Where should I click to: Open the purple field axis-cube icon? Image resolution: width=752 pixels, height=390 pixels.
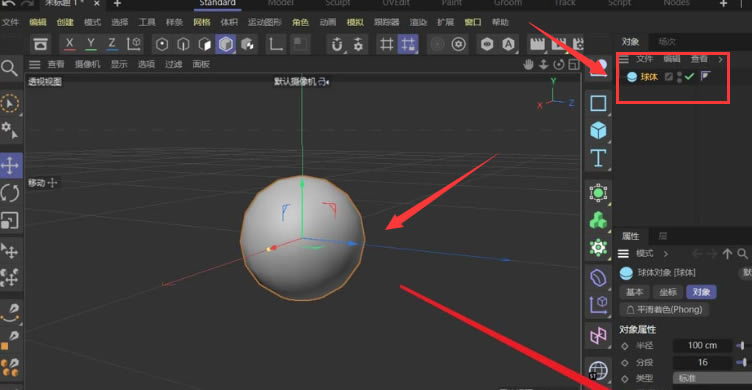[598, 305]
